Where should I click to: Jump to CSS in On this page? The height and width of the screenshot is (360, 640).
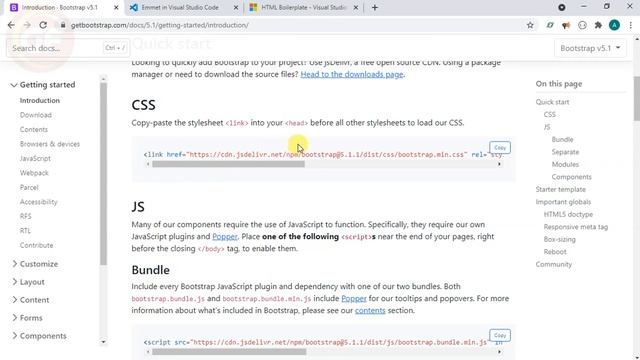pos(549,115)
